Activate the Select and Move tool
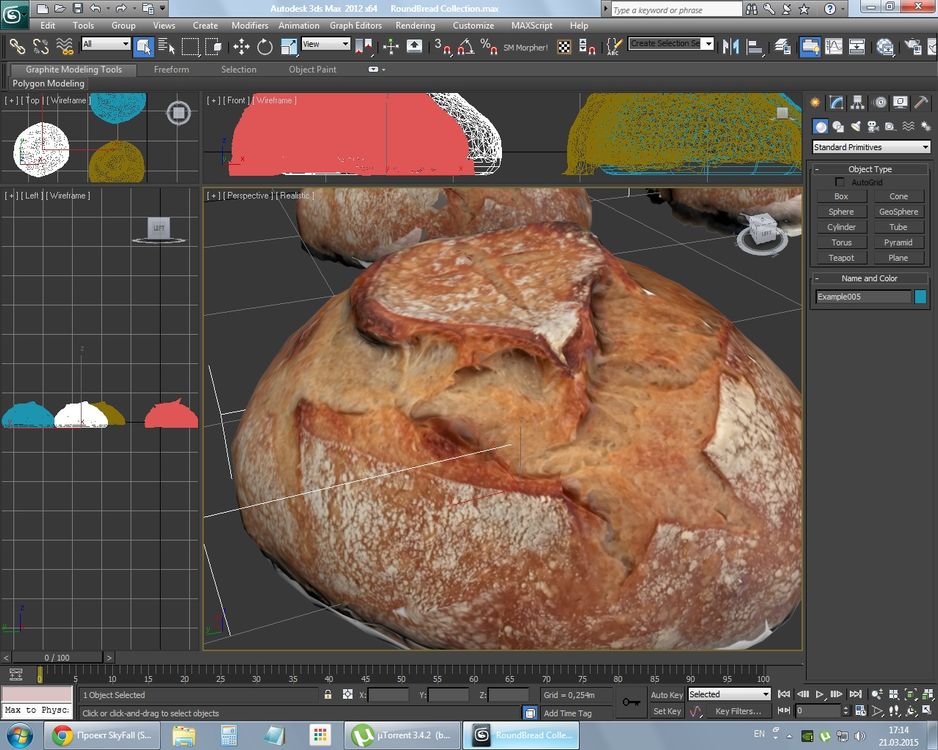 point(241,46)
